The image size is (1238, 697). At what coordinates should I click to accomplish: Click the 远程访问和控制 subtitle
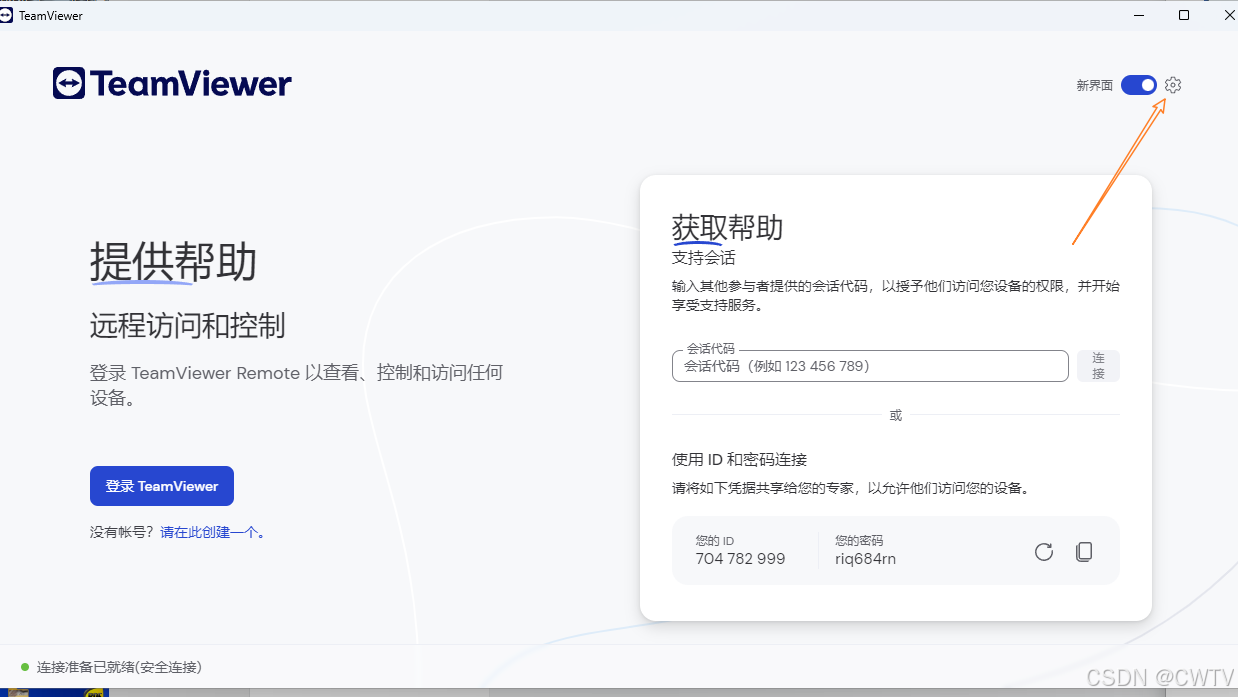(187, 325)
